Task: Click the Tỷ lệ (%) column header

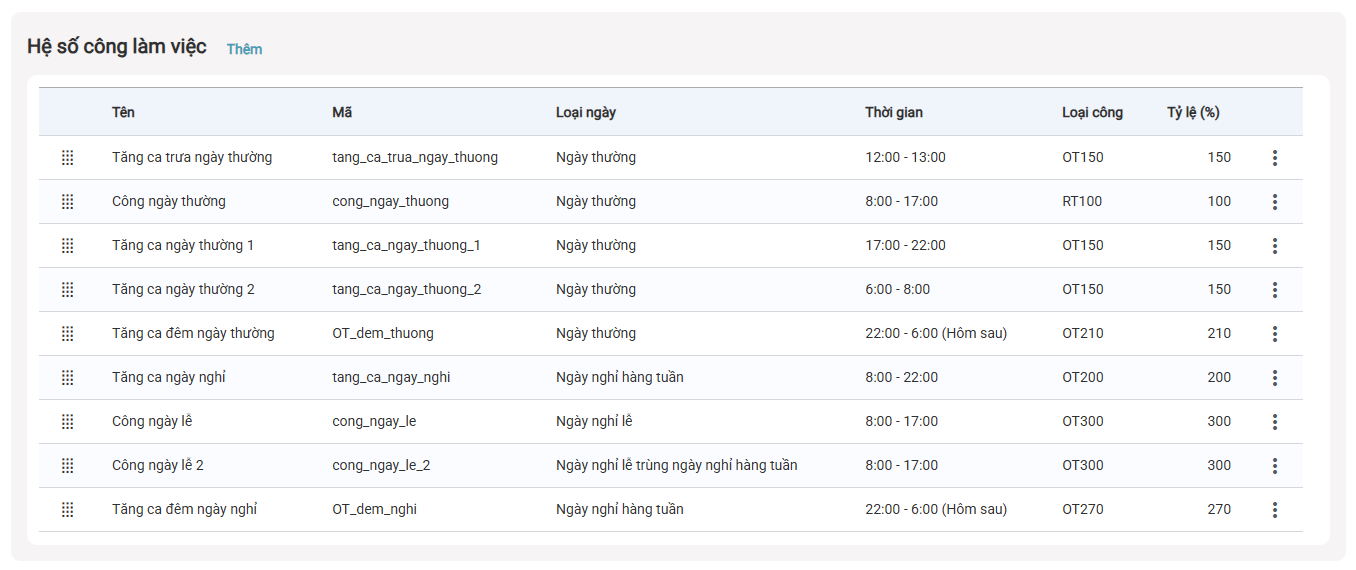Action: pyautogui.click(x=1193, y=112)
